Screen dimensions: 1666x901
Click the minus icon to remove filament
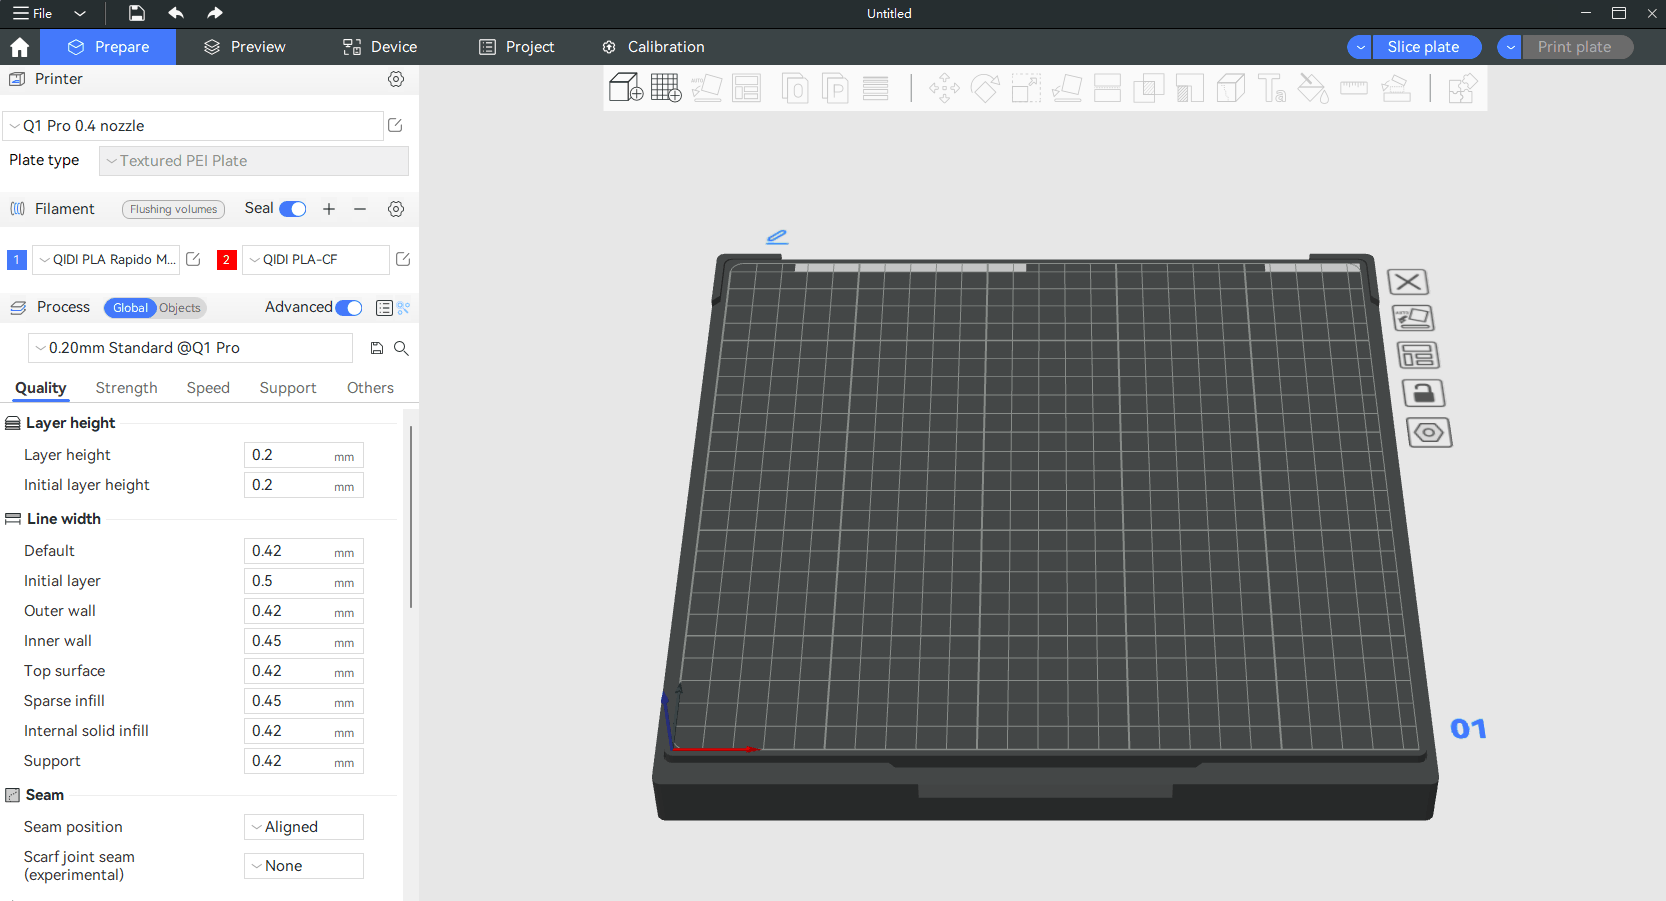(x=360, y=209)
